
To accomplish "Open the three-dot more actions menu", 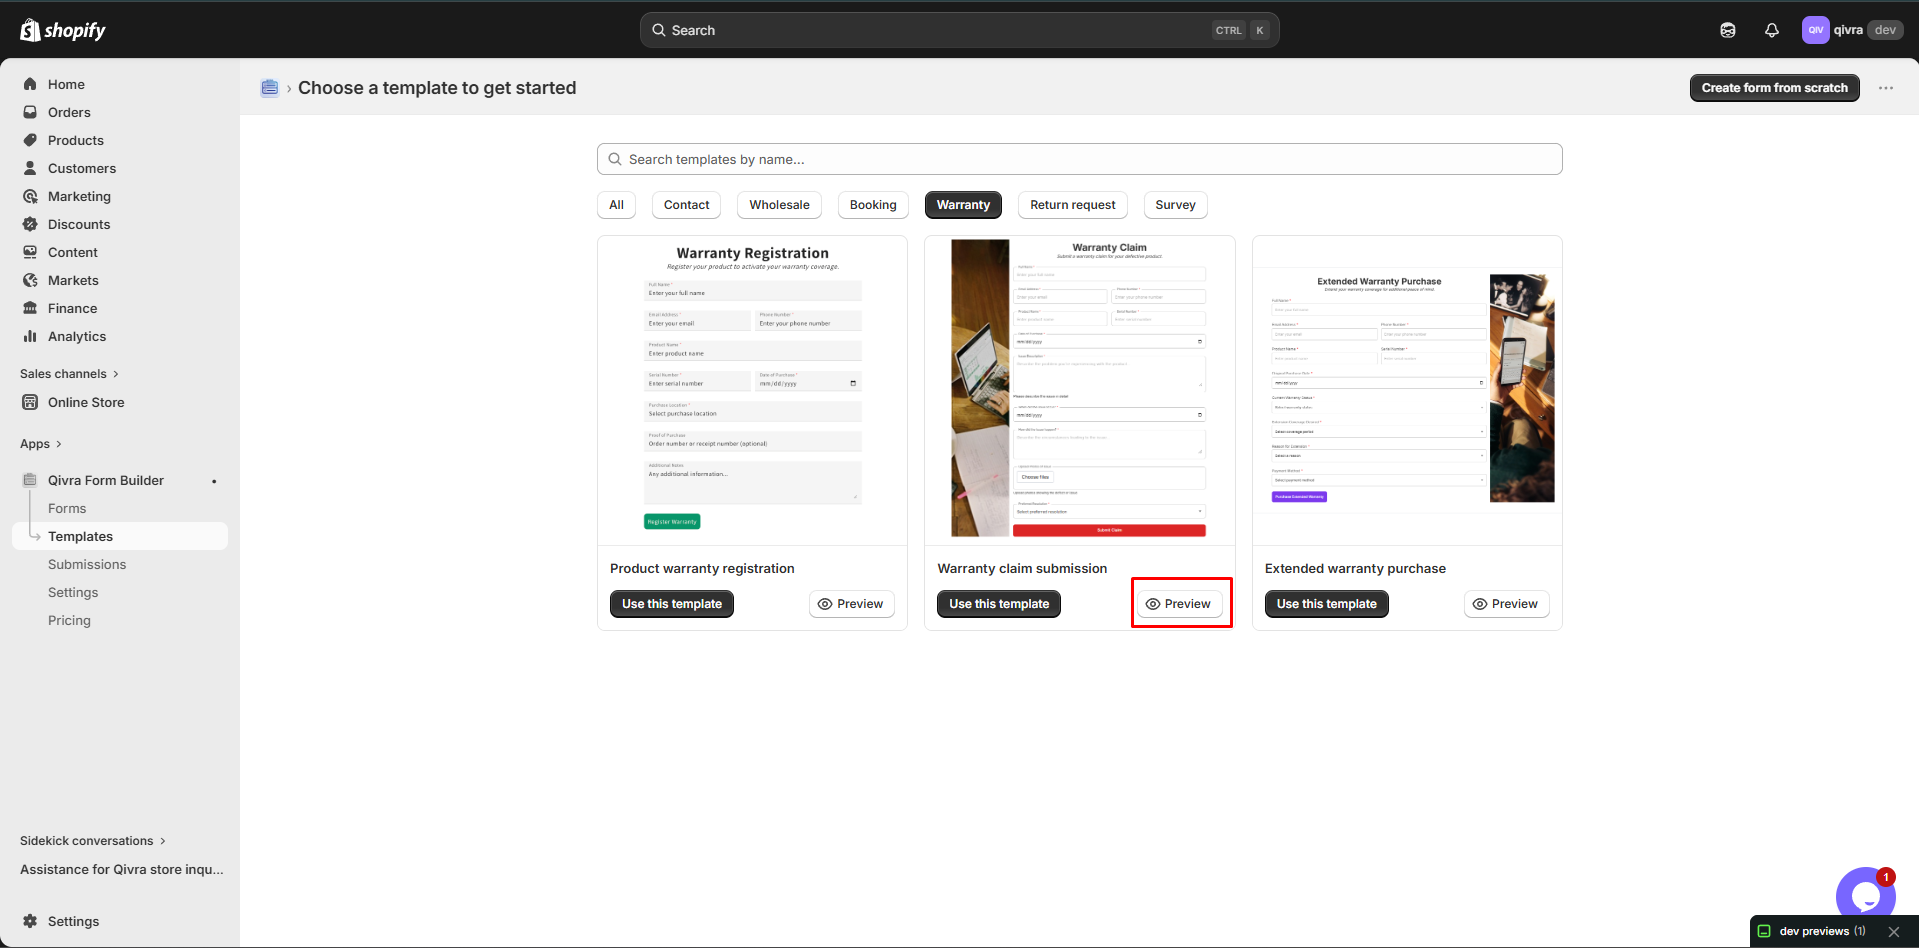I will pyautogui.click(x=1886, y=88).
